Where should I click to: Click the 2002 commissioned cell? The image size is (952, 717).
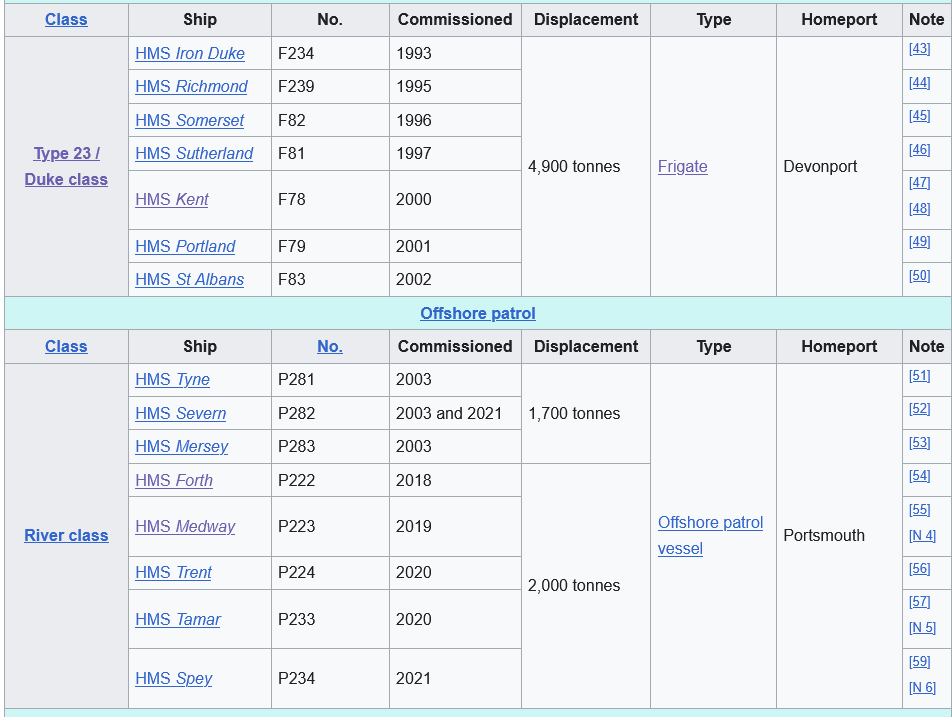tap(455, 279)
